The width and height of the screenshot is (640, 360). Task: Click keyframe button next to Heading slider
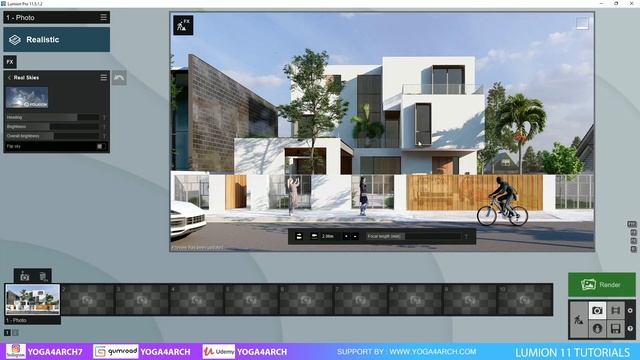(104, 118)
